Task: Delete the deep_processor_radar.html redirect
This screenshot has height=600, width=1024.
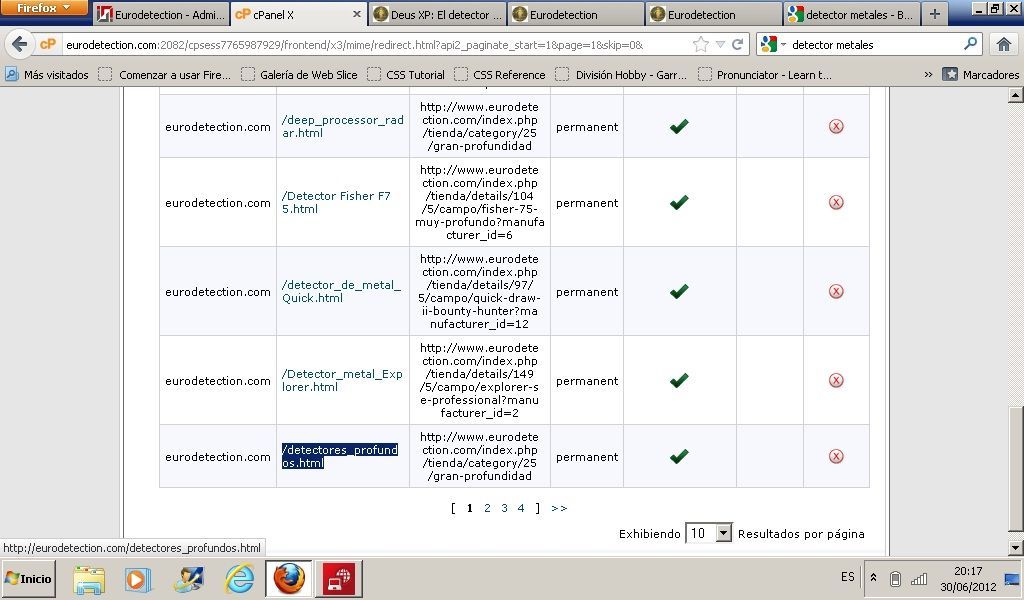Action: point(836,126)
